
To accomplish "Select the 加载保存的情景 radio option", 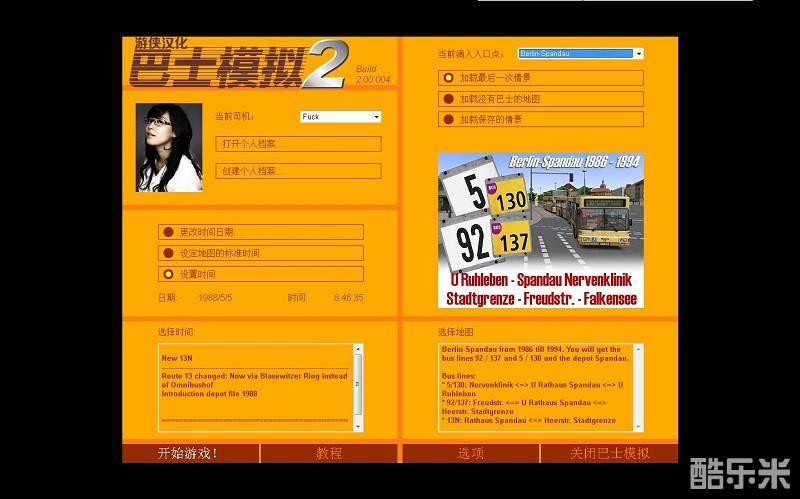I will 449,120.
